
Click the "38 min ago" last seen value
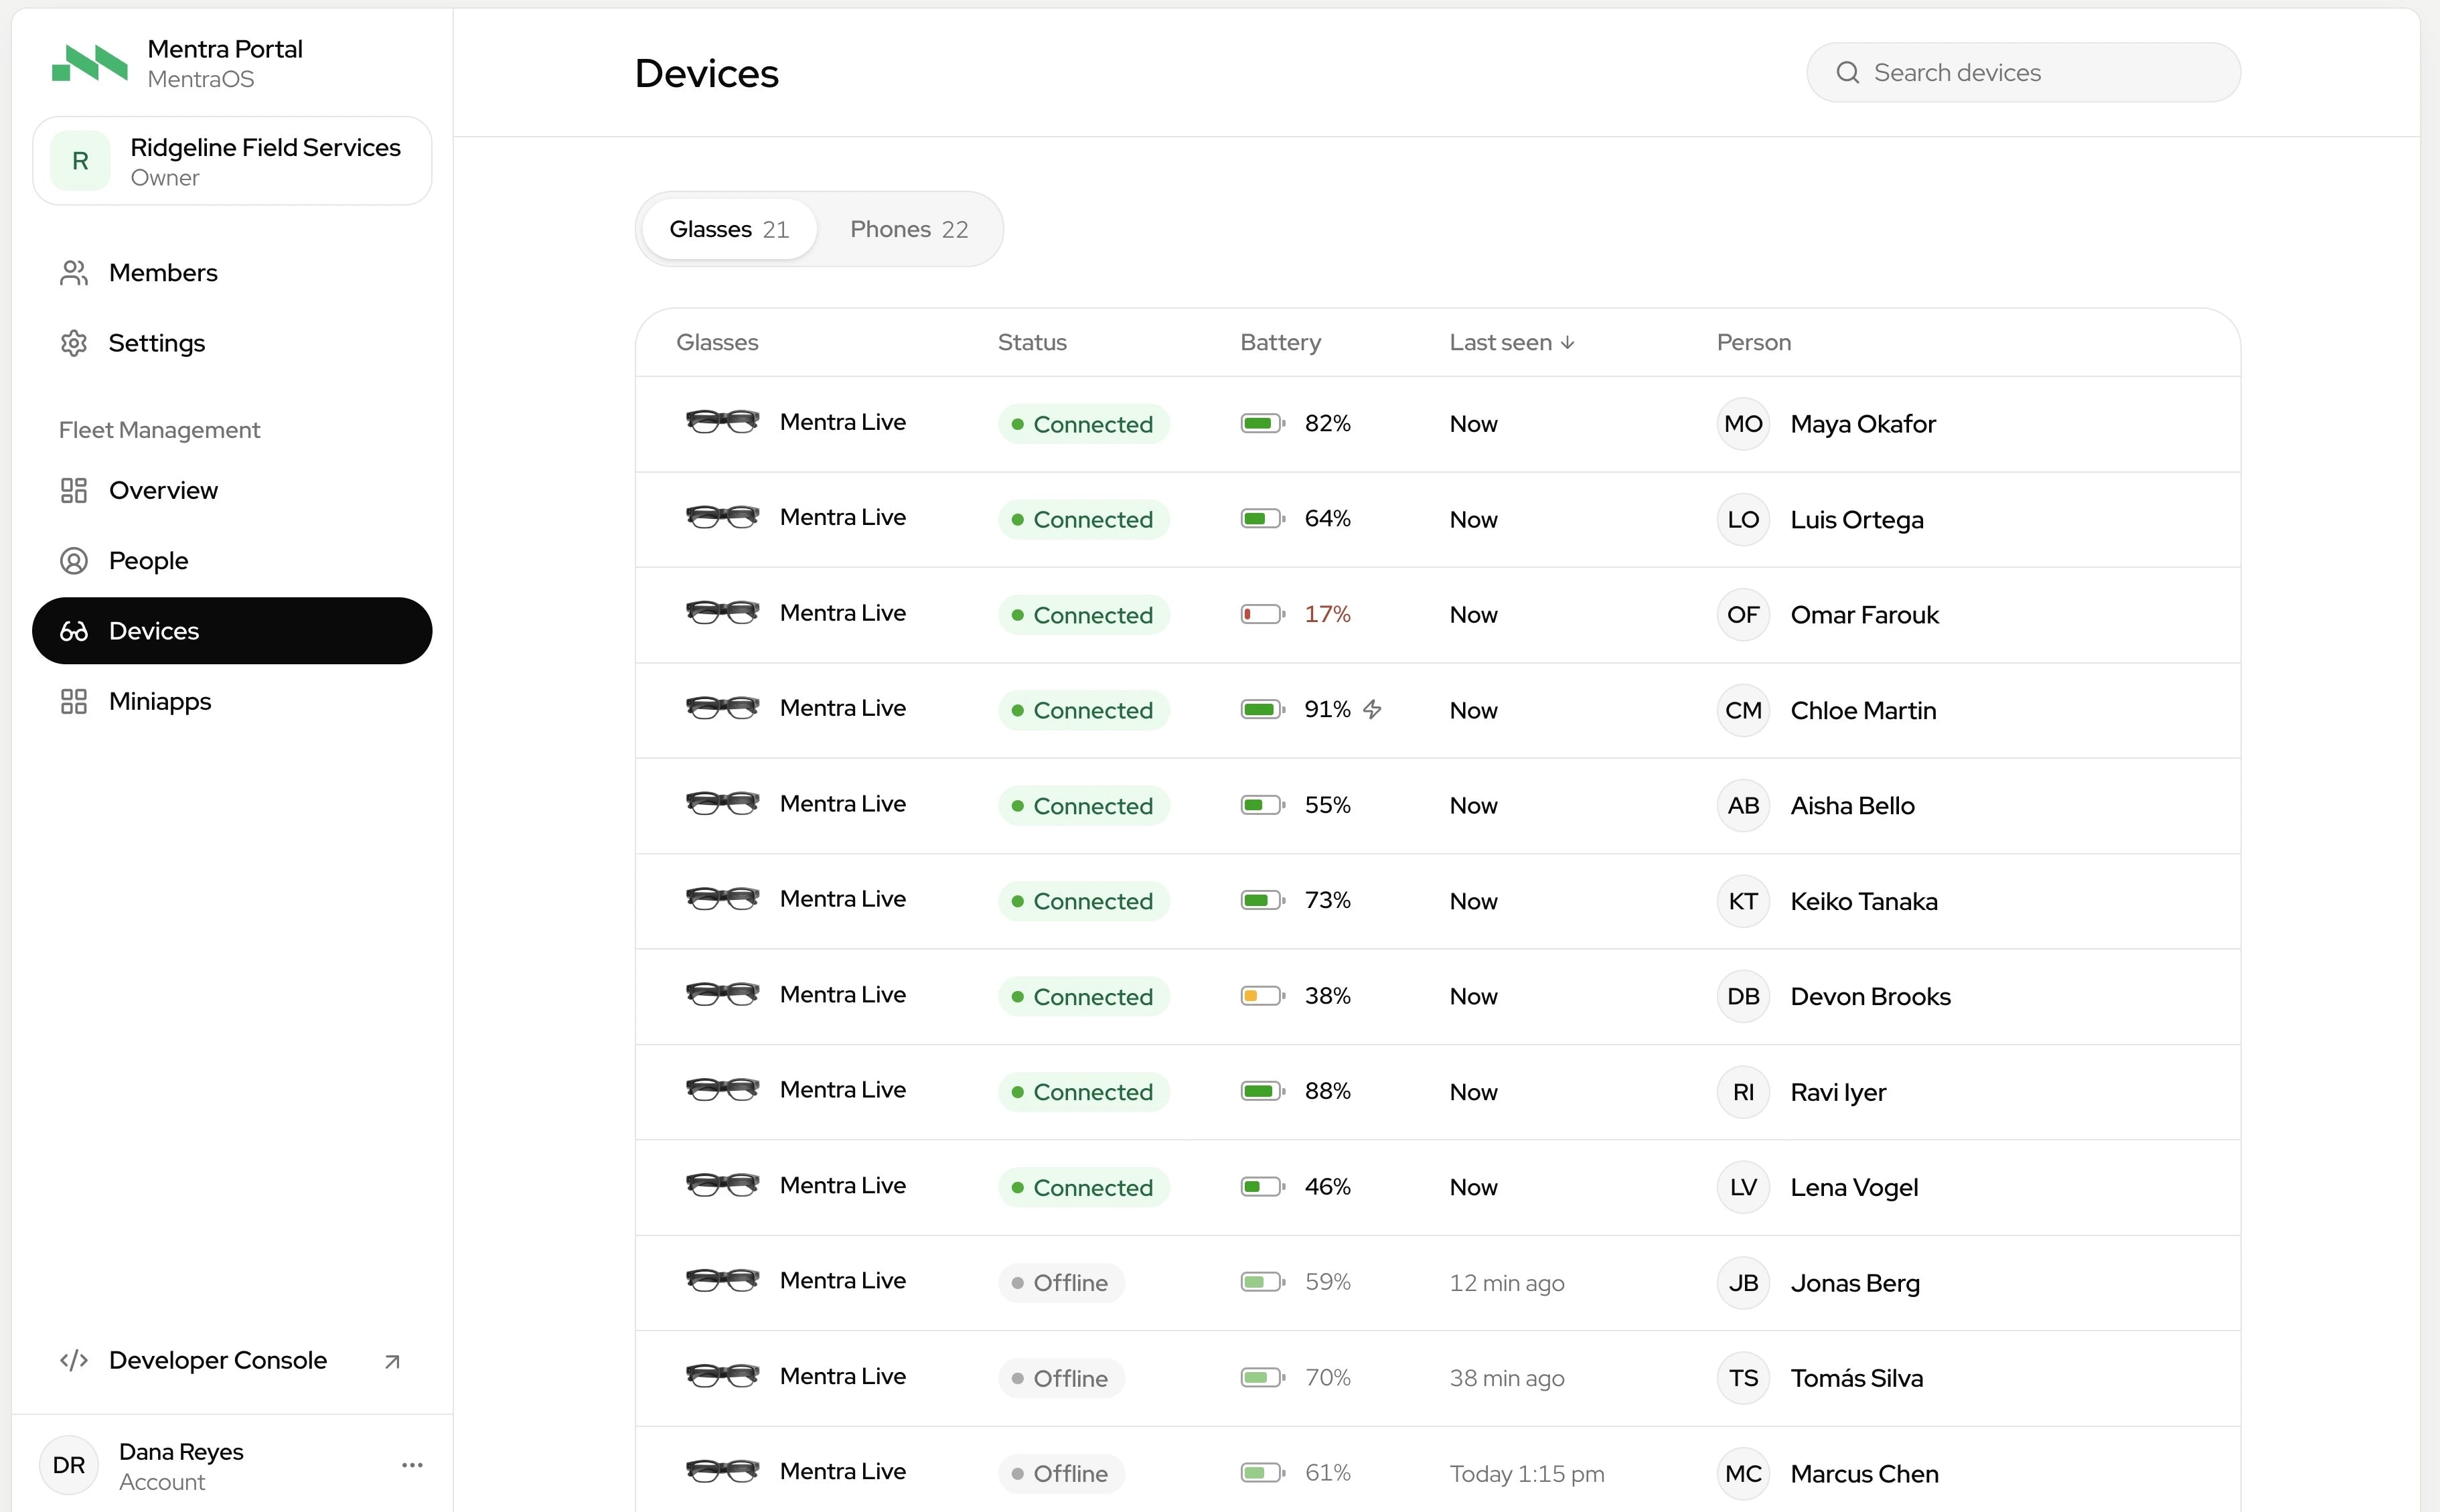tap(1507, 1378)
